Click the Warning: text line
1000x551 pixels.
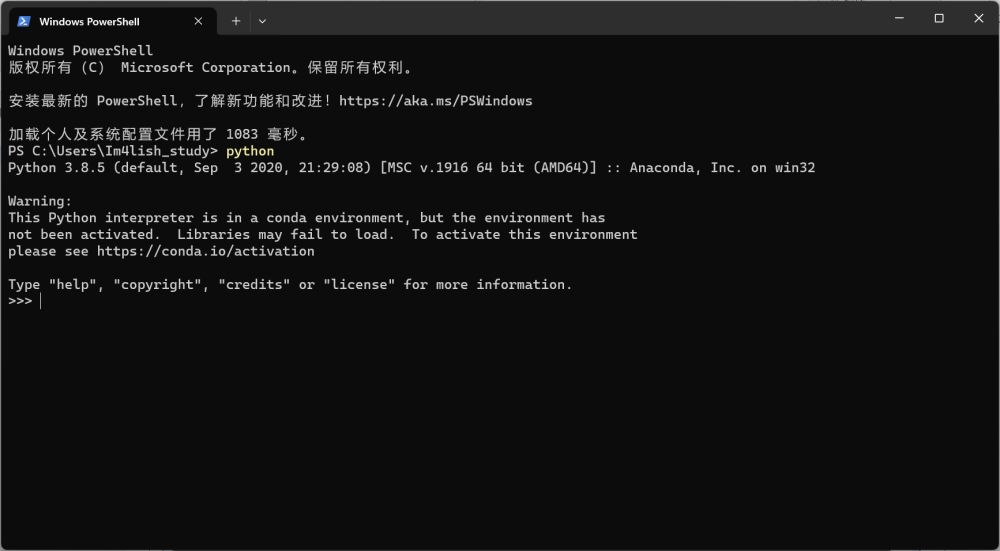[40, 201]
